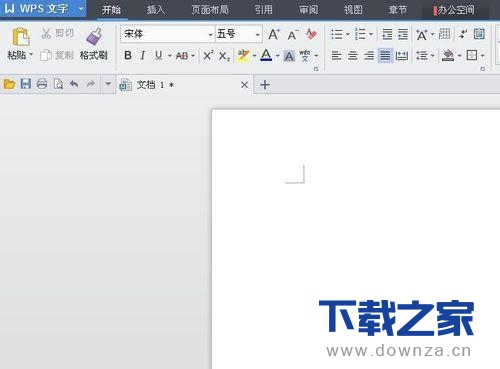Expand numbered list dropdown arrow
This screenshot has width=500, height=369.
coord(371,34)
